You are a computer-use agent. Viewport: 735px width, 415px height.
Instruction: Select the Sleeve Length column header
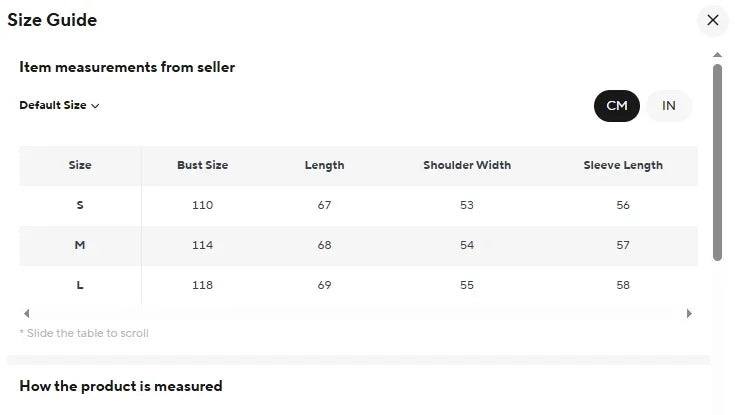(x=623, y=165)
